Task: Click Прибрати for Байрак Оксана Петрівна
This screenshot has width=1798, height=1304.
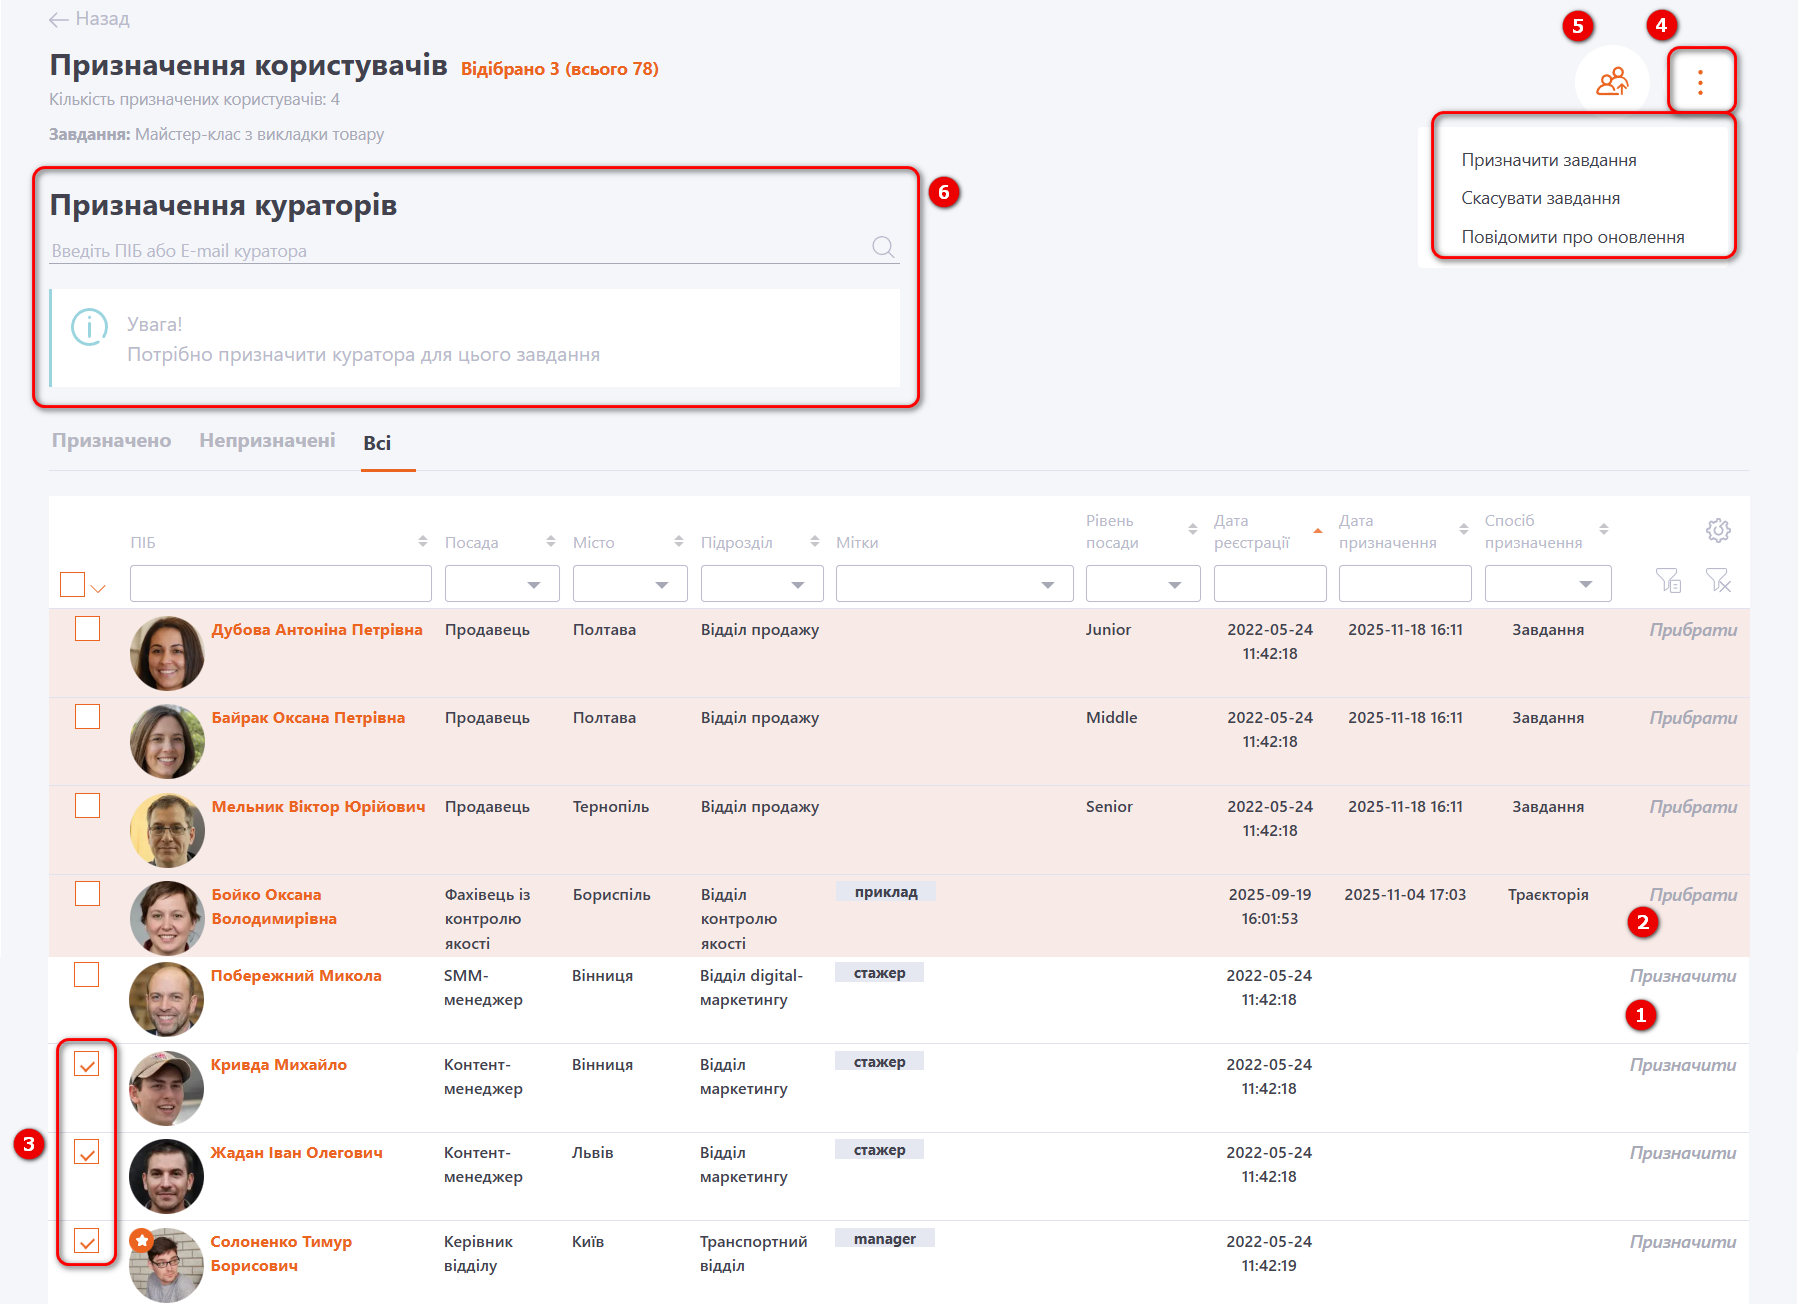Action: 1692,718
